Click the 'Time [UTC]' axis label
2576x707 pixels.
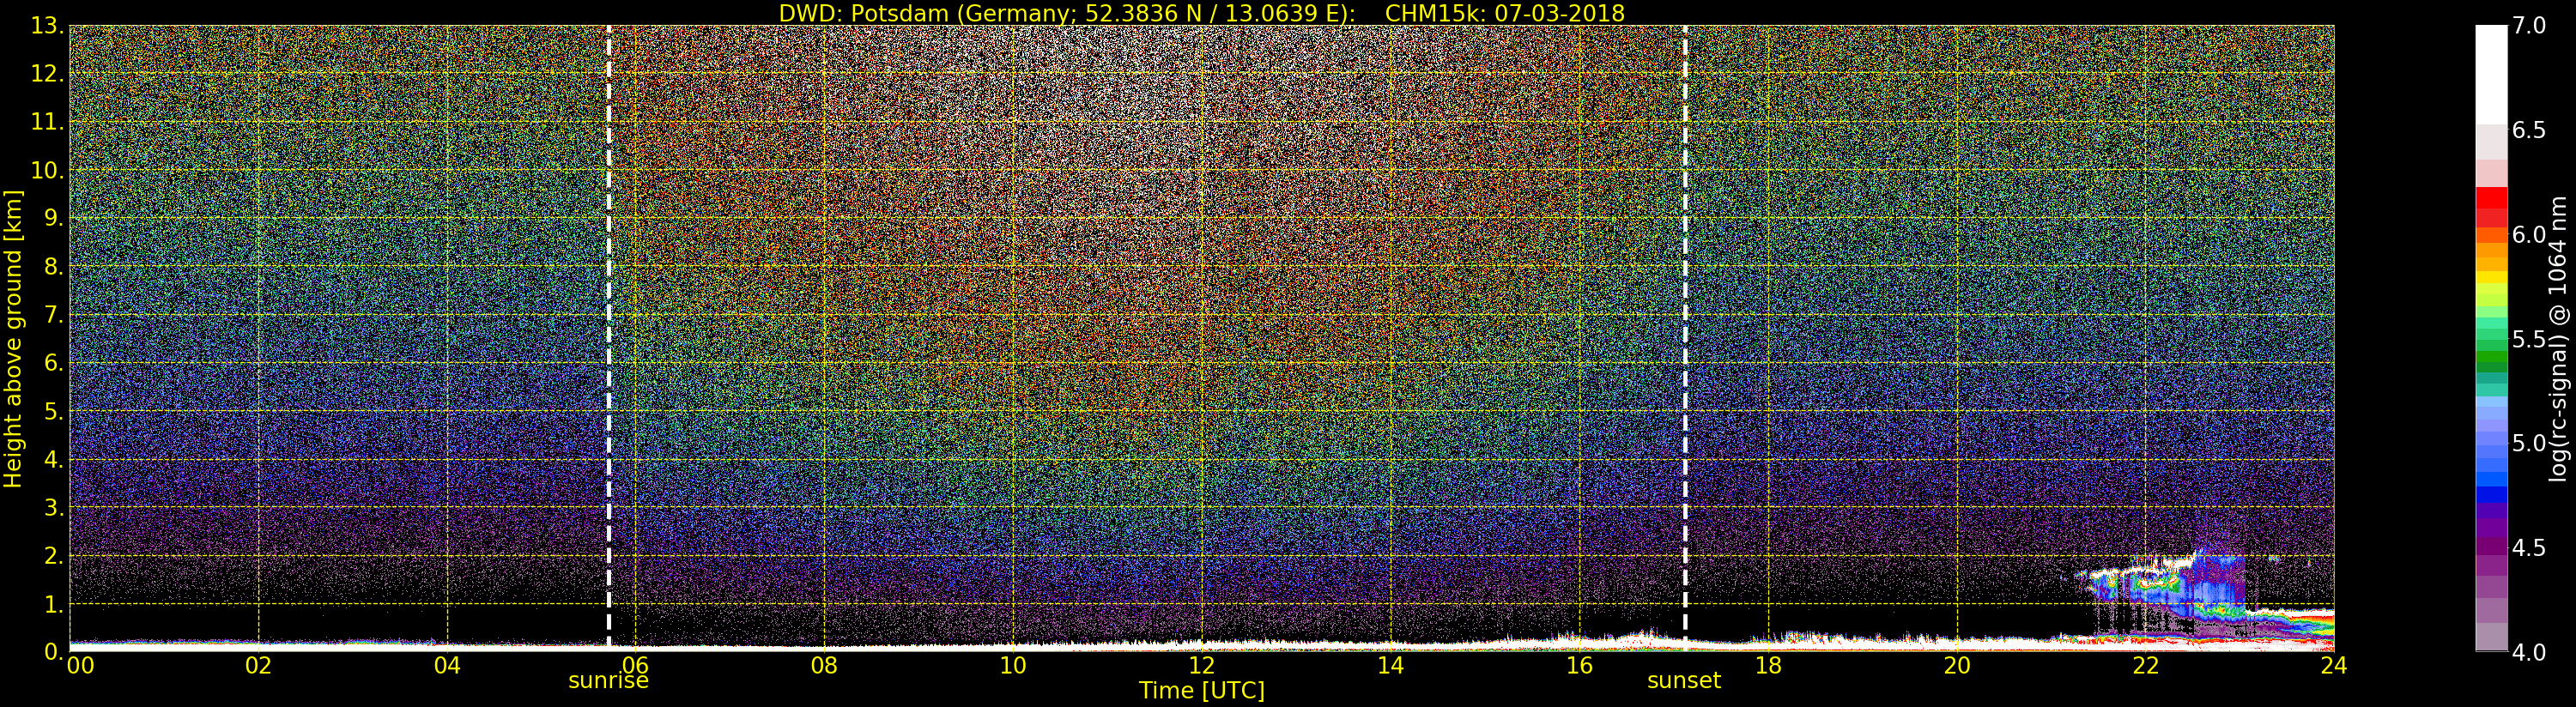point(1202,690)
